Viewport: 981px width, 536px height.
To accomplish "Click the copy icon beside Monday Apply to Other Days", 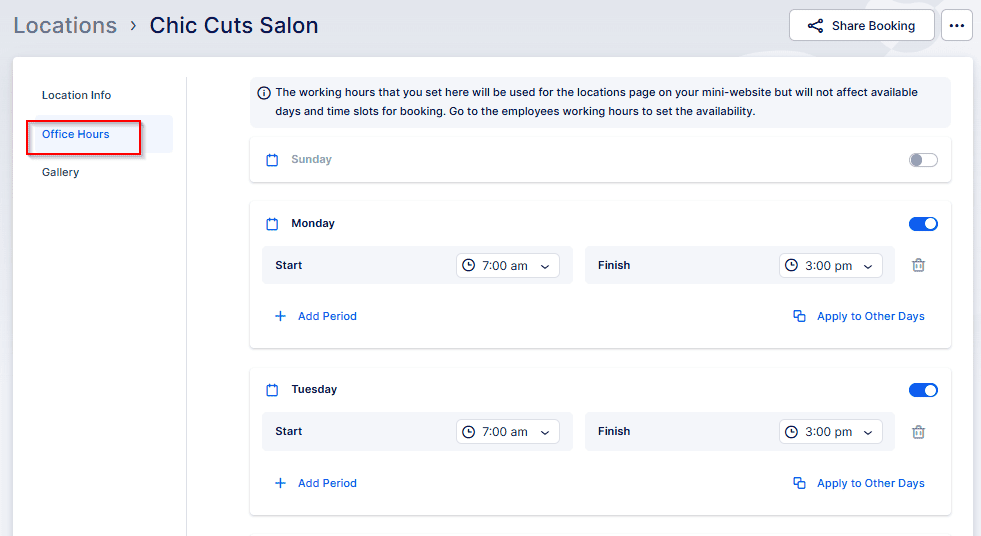I will click(799, 316).
